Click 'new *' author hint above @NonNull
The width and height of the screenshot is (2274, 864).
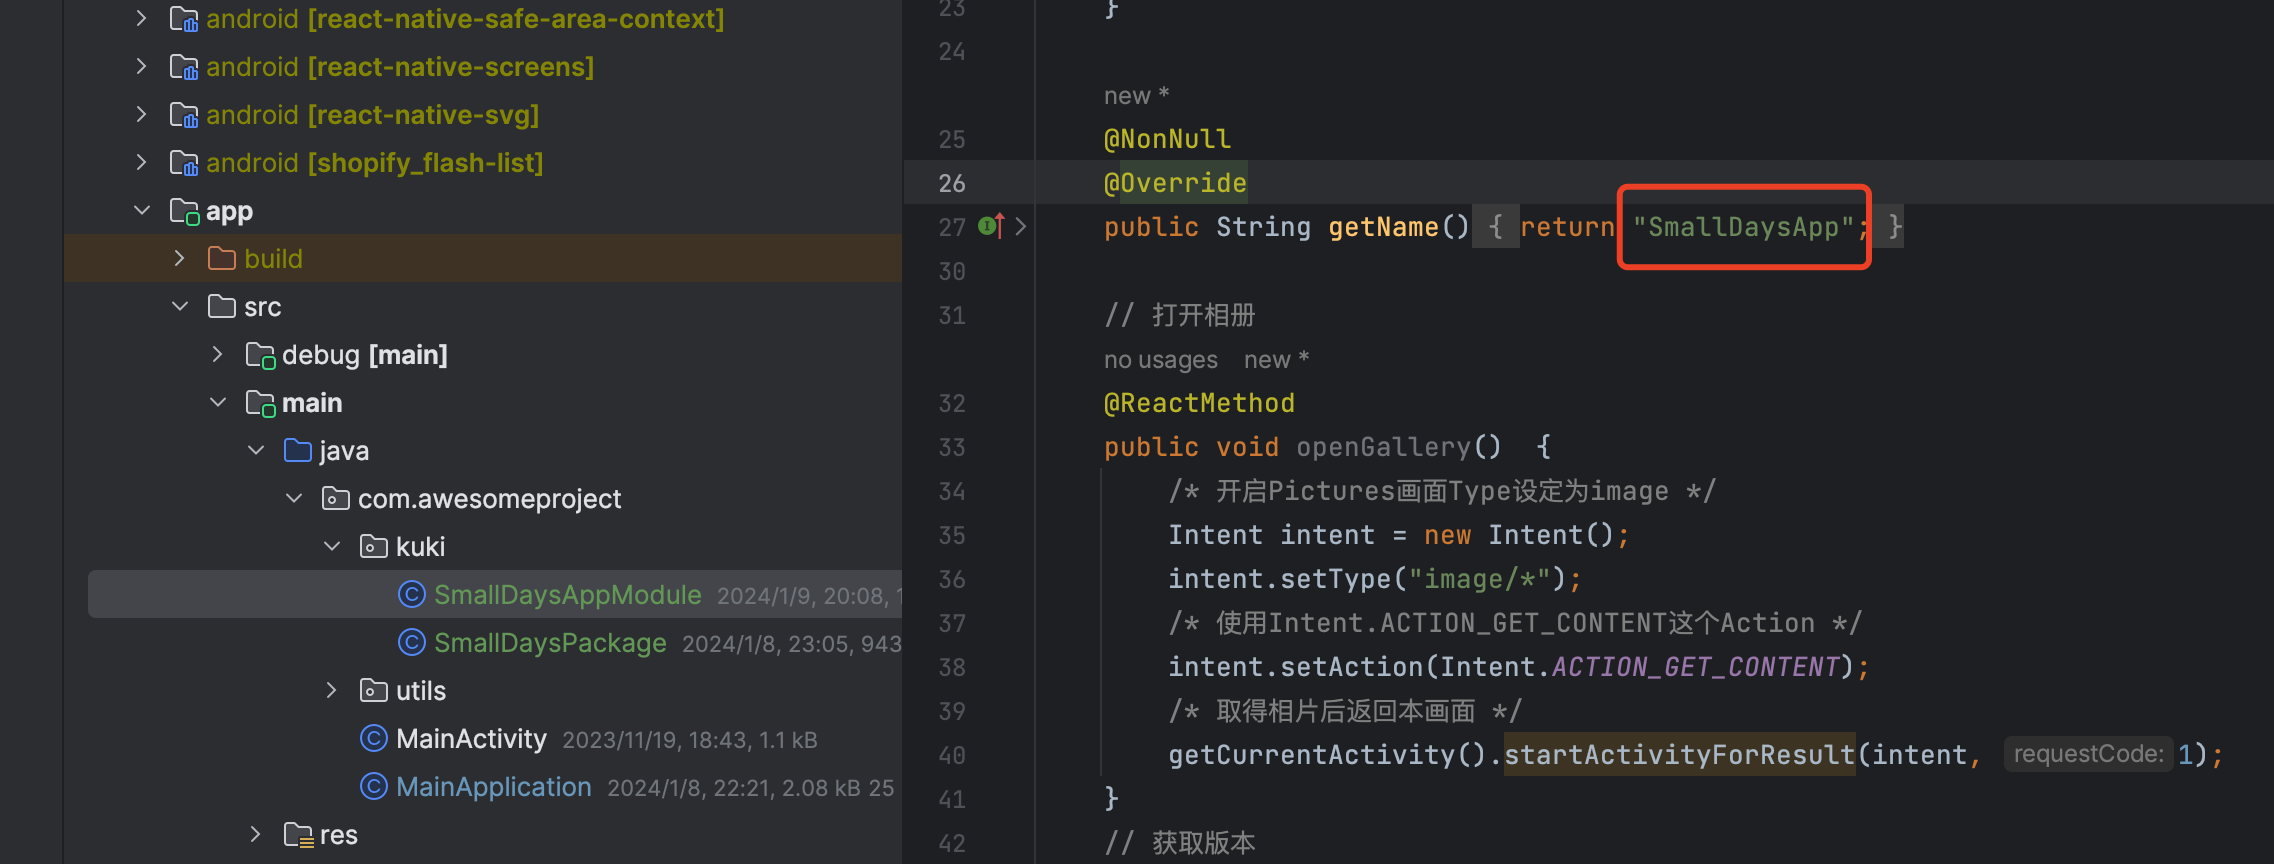(1137, 95)
